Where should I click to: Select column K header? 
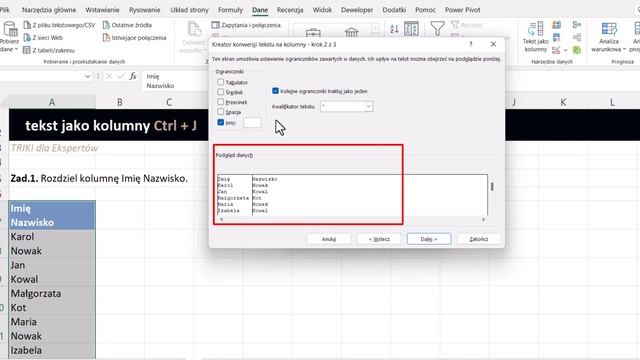563,102
